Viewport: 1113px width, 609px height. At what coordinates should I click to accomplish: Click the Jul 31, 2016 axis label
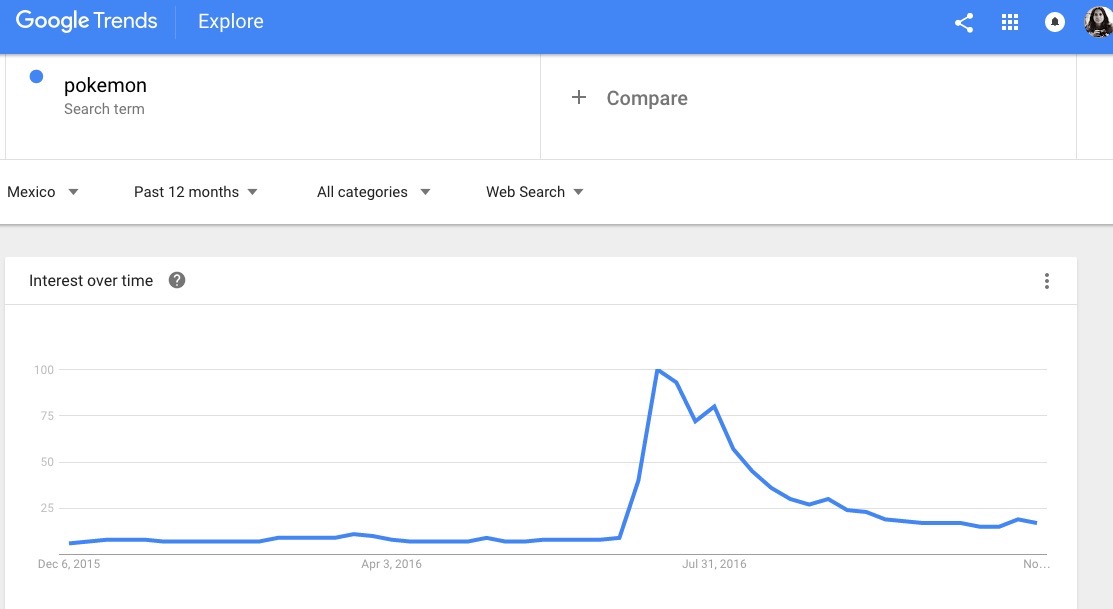(714, 564)
